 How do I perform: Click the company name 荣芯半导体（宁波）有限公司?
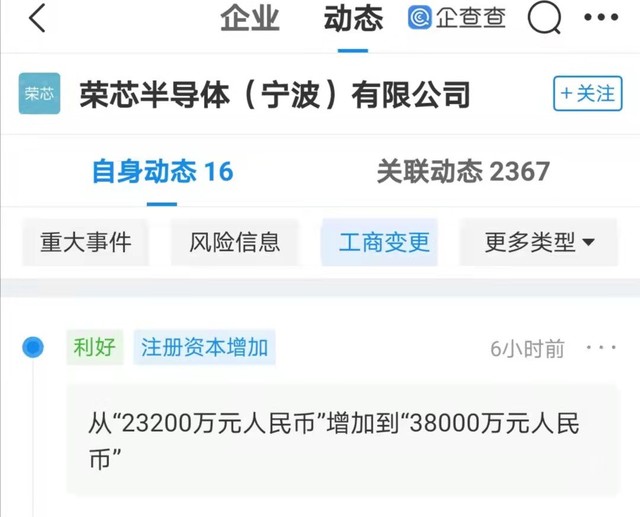coord(275,95)
